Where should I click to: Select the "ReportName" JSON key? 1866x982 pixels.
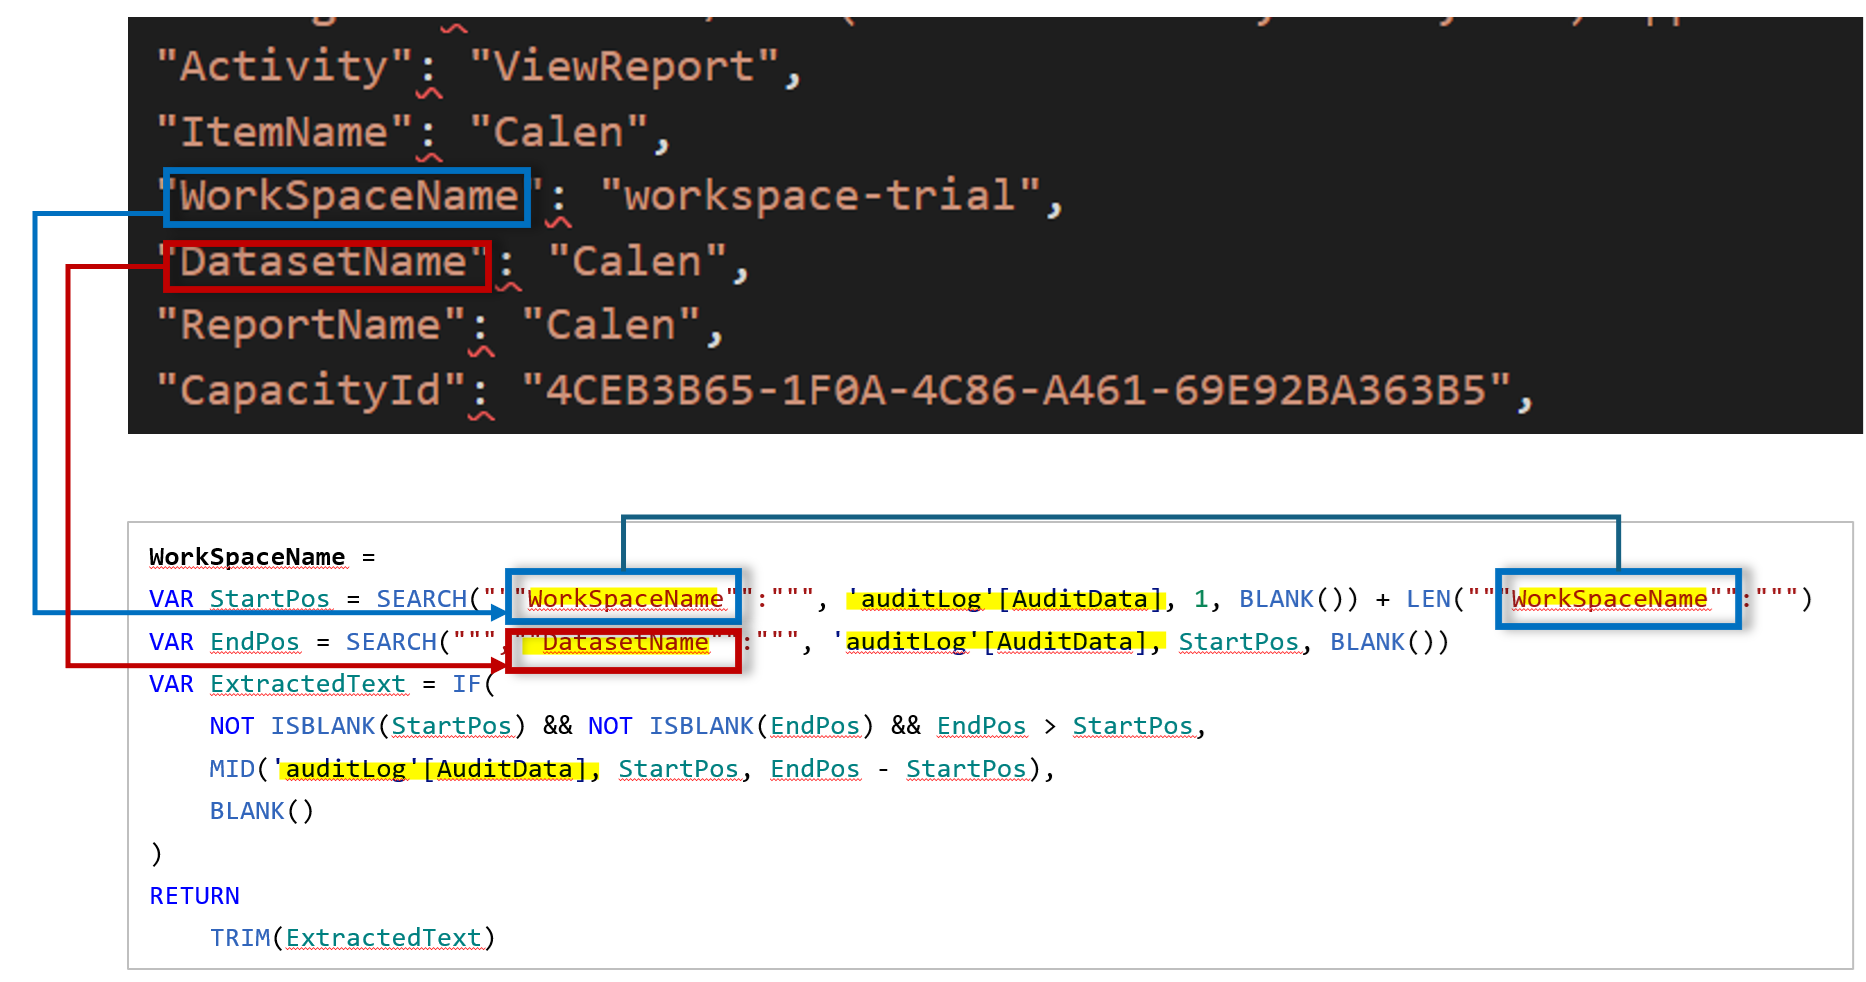310,325
